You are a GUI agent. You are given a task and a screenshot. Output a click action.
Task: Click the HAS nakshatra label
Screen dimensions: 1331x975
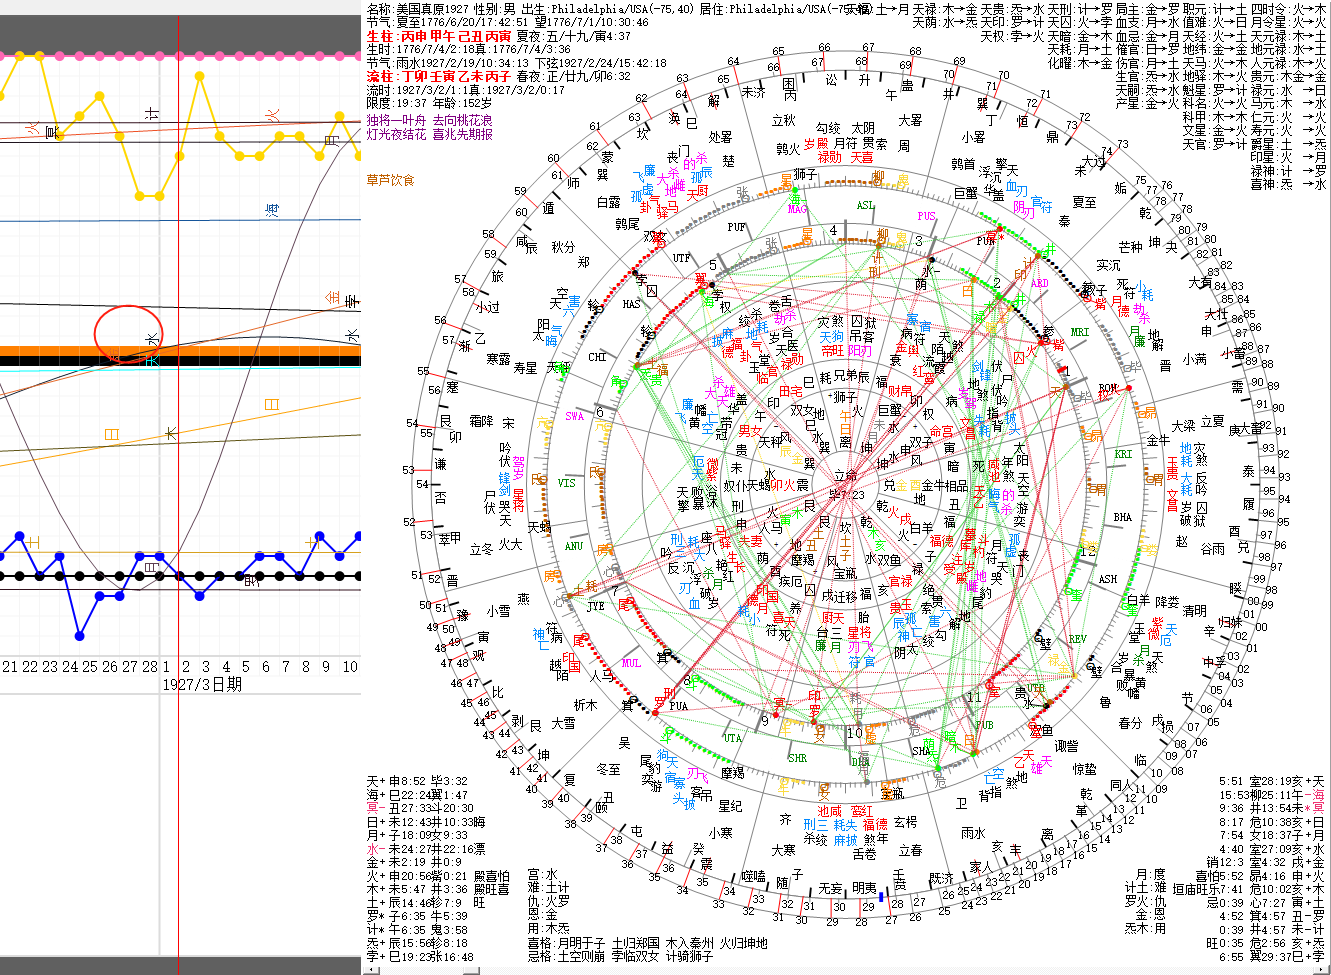(x=632, y=304)
